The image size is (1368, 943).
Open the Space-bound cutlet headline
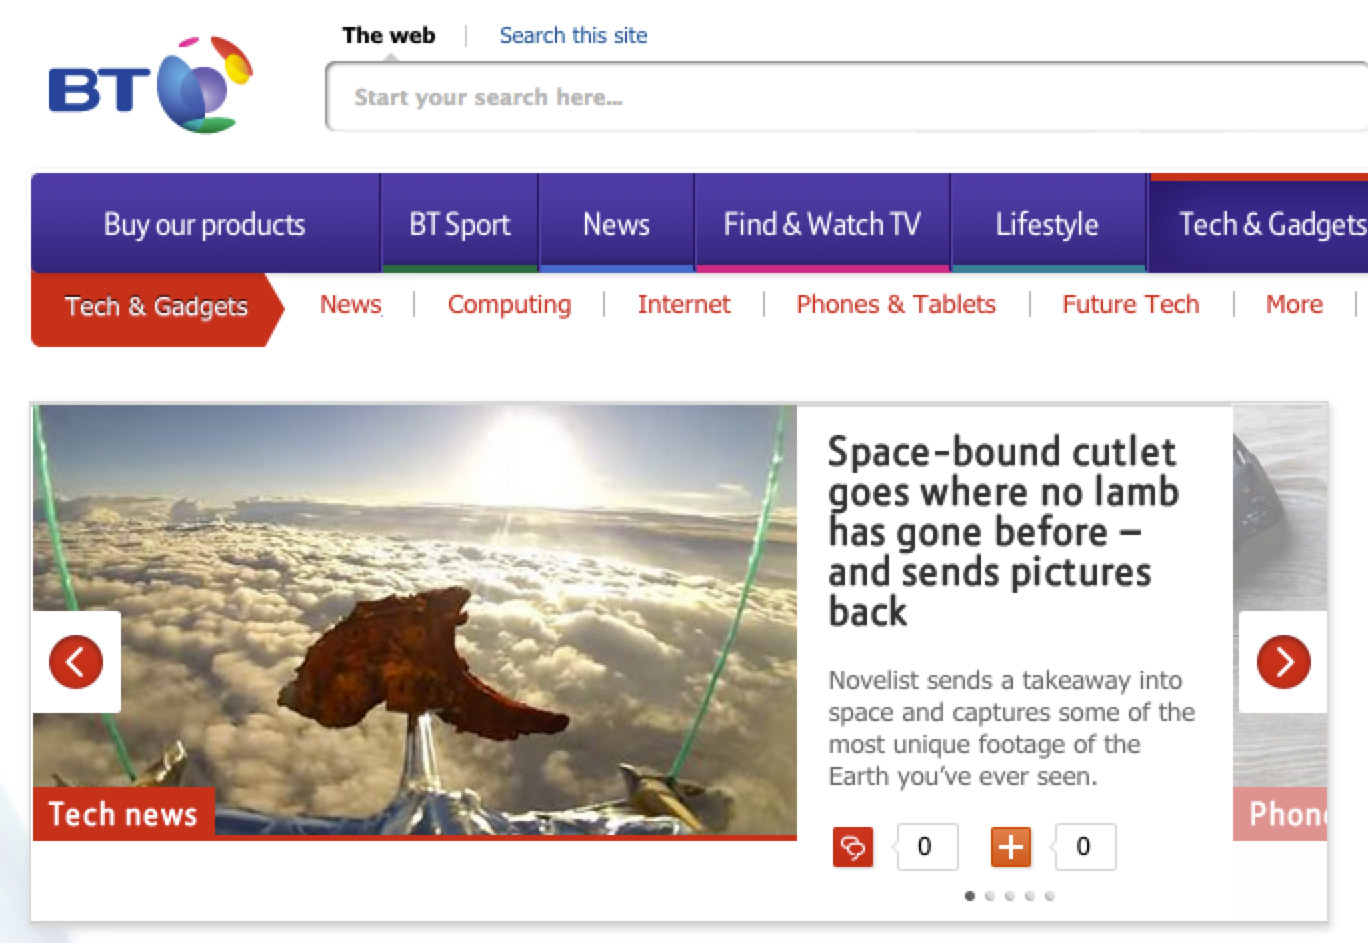click(x=1003, y=531)
